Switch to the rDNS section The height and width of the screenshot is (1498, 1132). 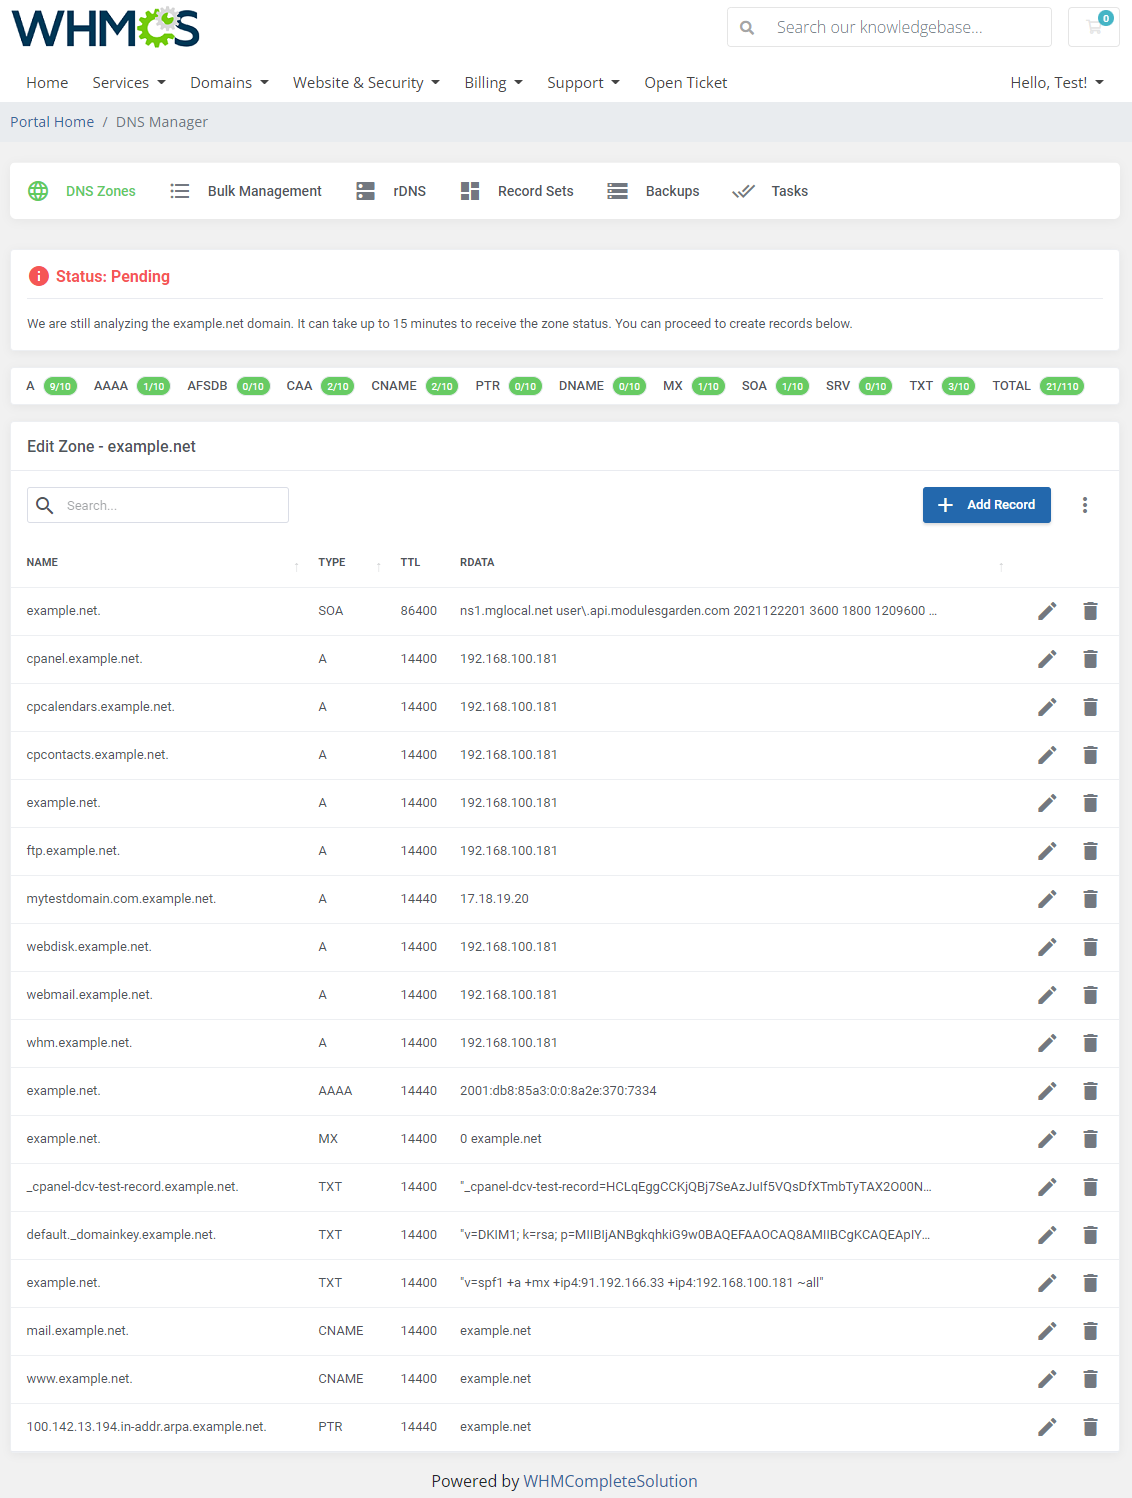[x=409, y=191]
